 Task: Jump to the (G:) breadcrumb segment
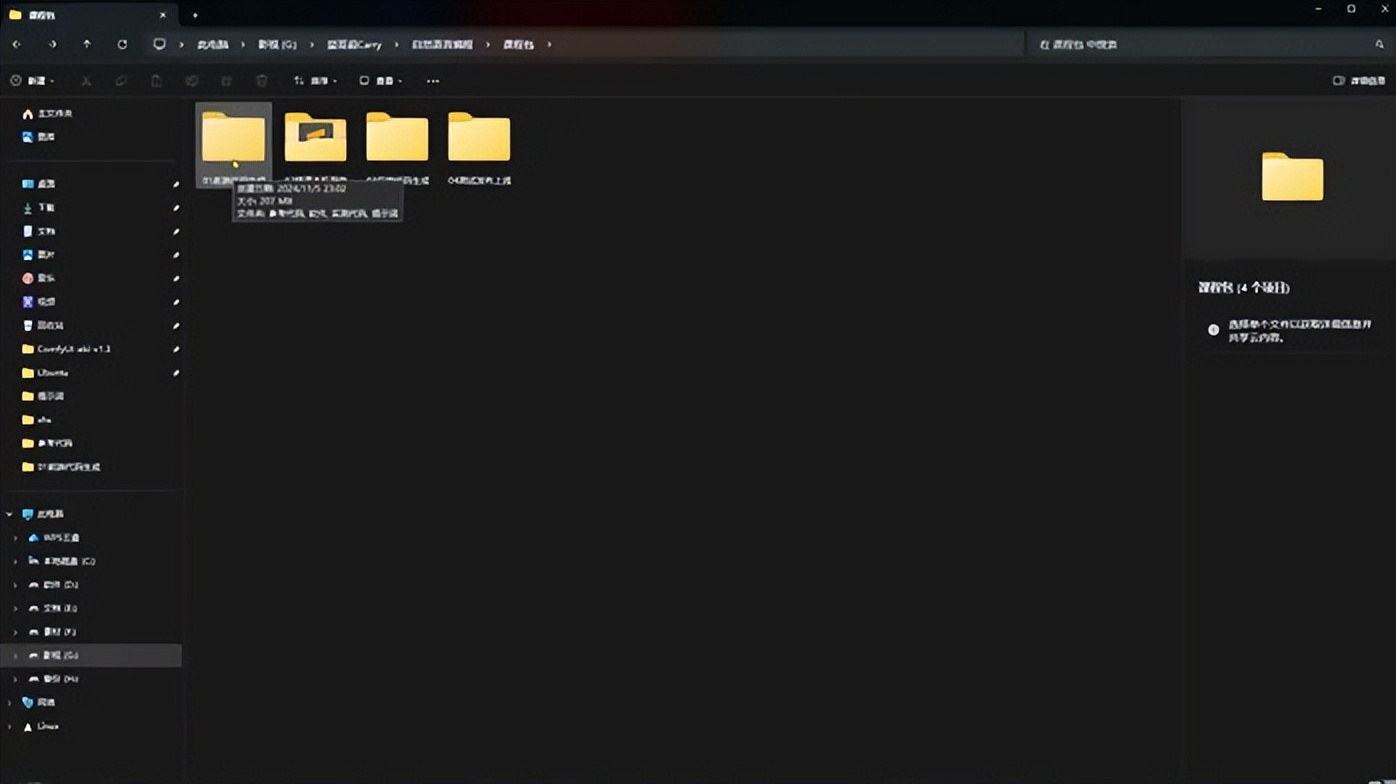(x=277, y=45)
